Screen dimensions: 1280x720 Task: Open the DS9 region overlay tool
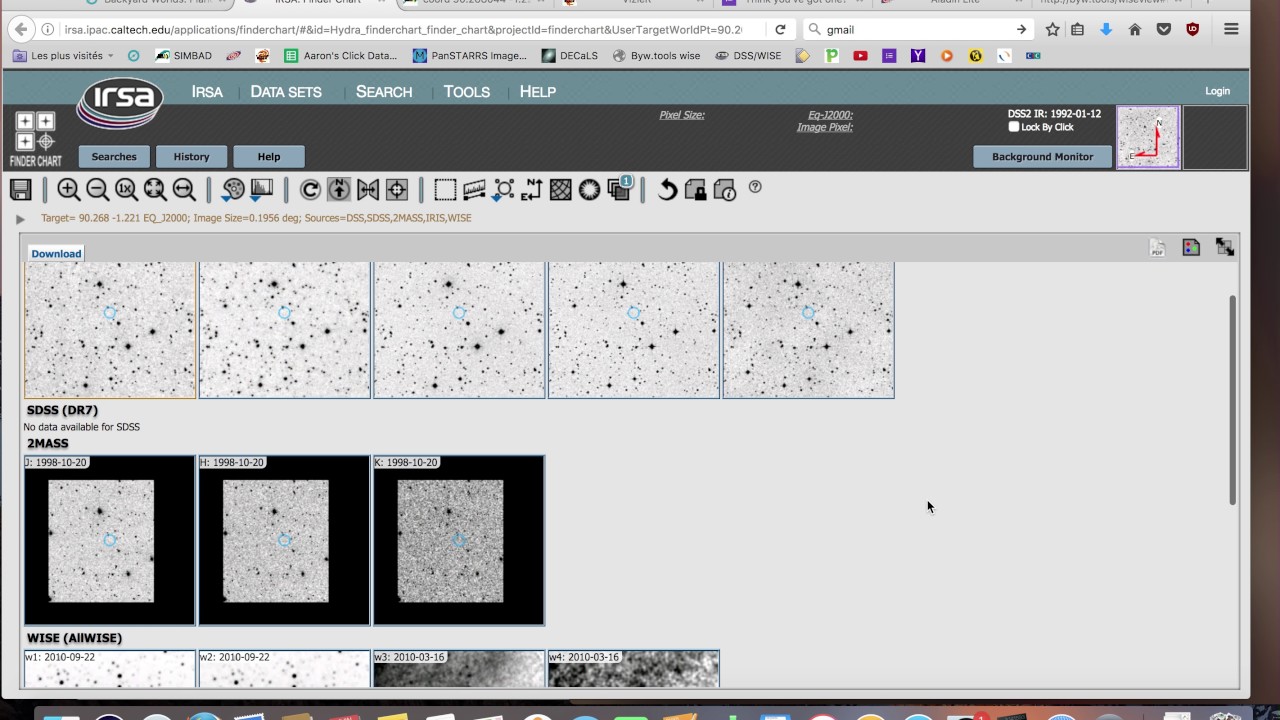[x=590, y=189]
